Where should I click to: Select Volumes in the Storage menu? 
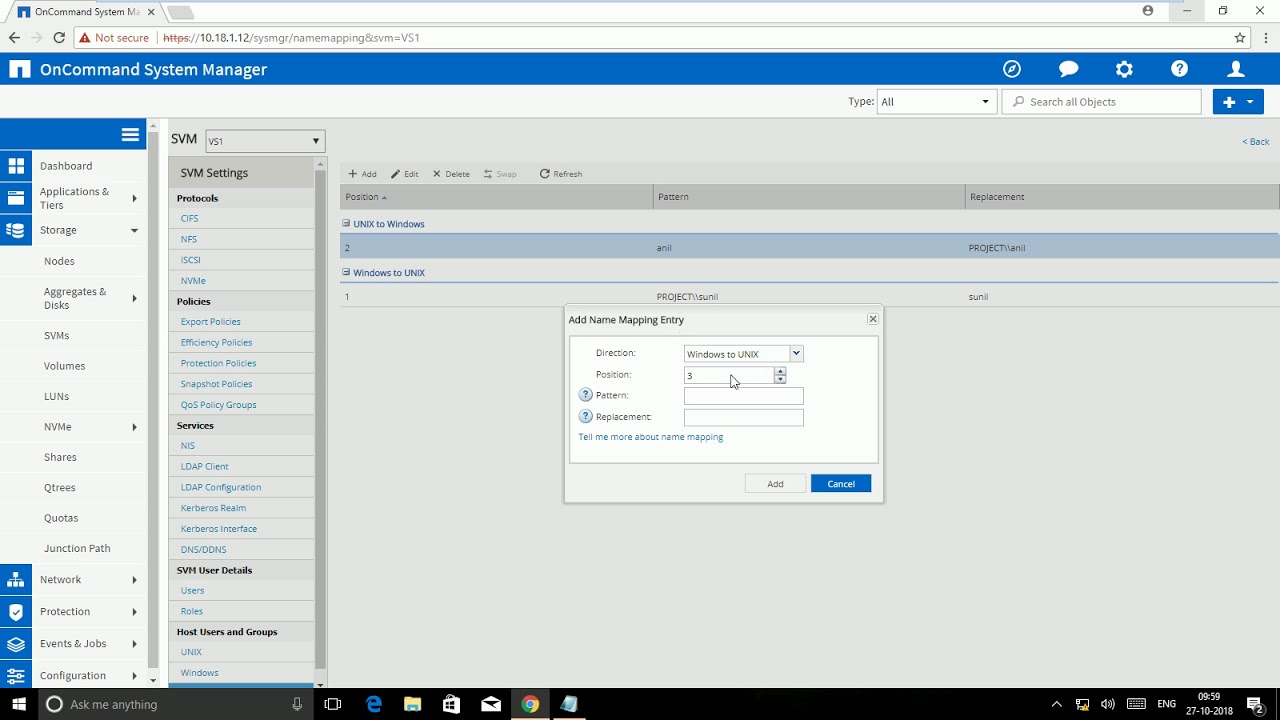(64, 366)
